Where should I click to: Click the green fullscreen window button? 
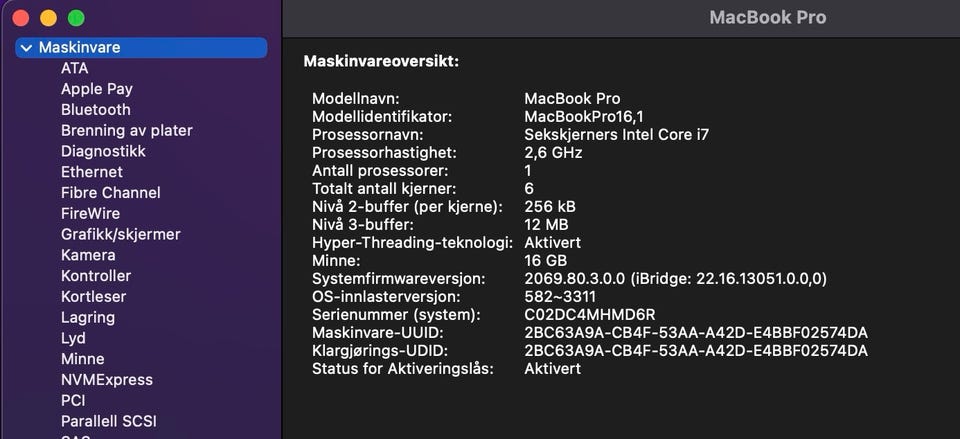coord(76,18)
